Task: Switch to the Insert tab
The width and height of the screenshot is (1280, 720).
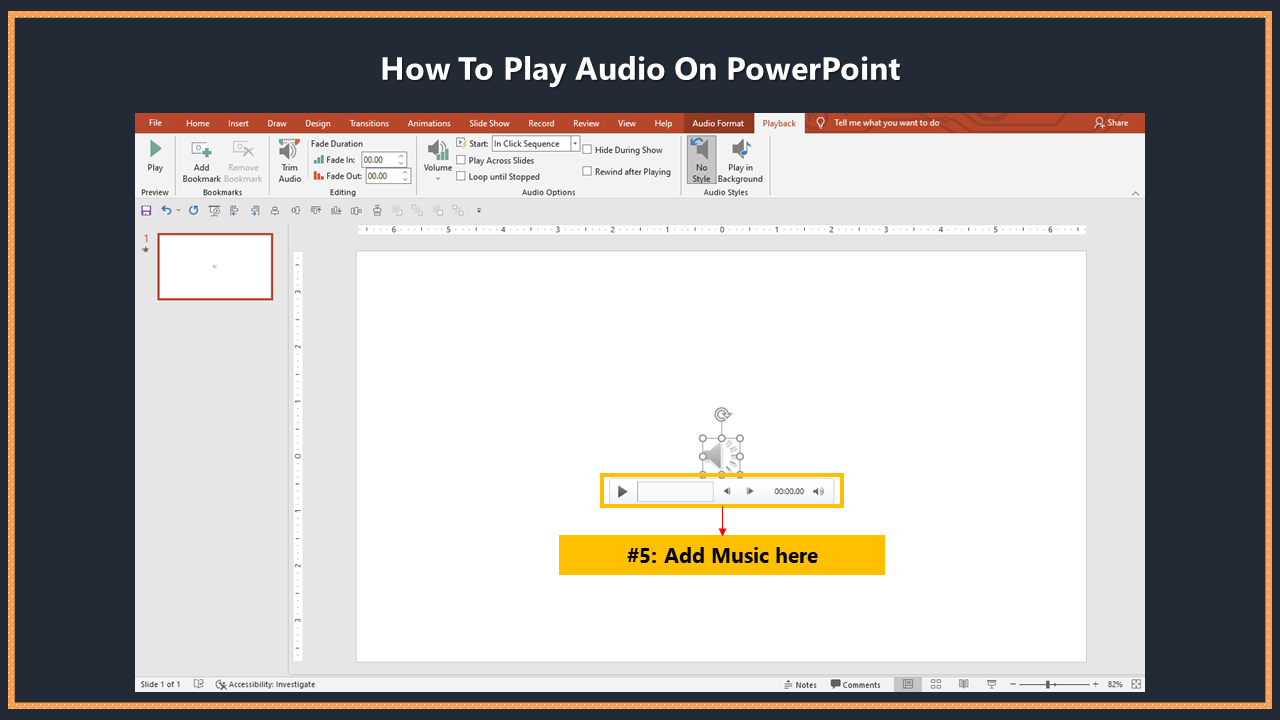Action: click(238, 123)
